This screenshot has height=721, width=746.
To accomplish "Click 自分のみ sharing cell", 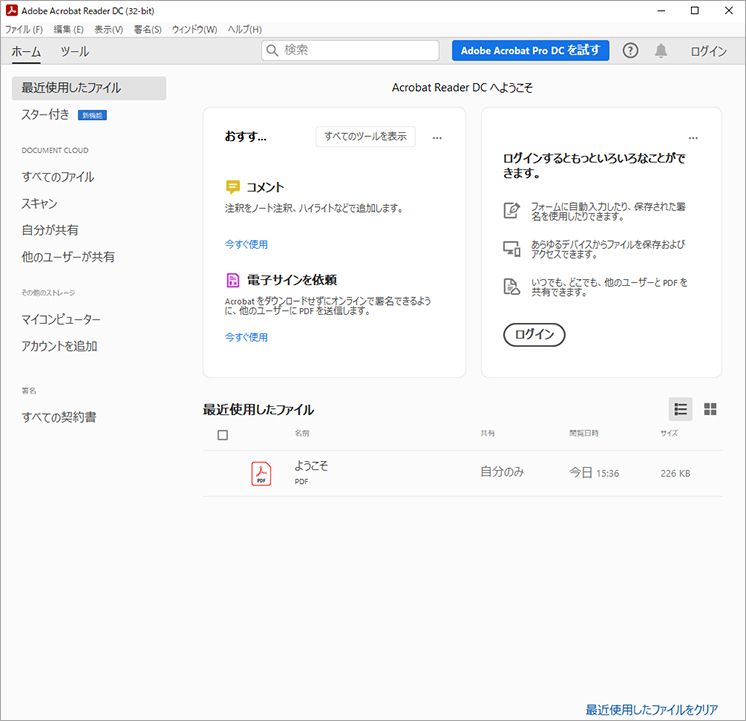I will [502, 472].
